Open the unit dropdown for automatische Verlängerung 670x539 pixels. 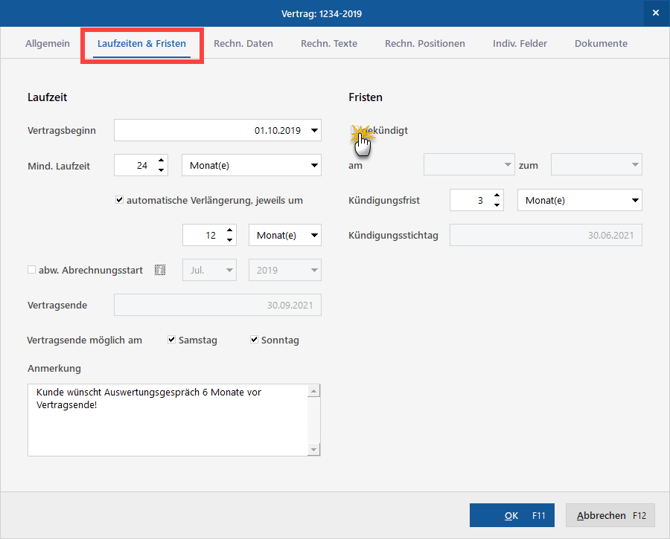(314, 236)
